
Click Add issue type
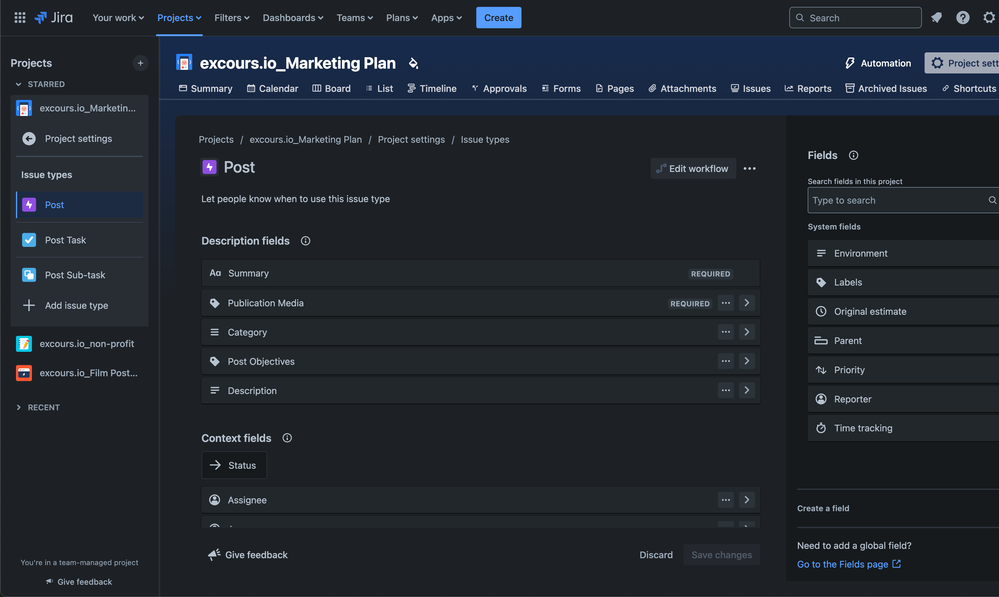80,305
